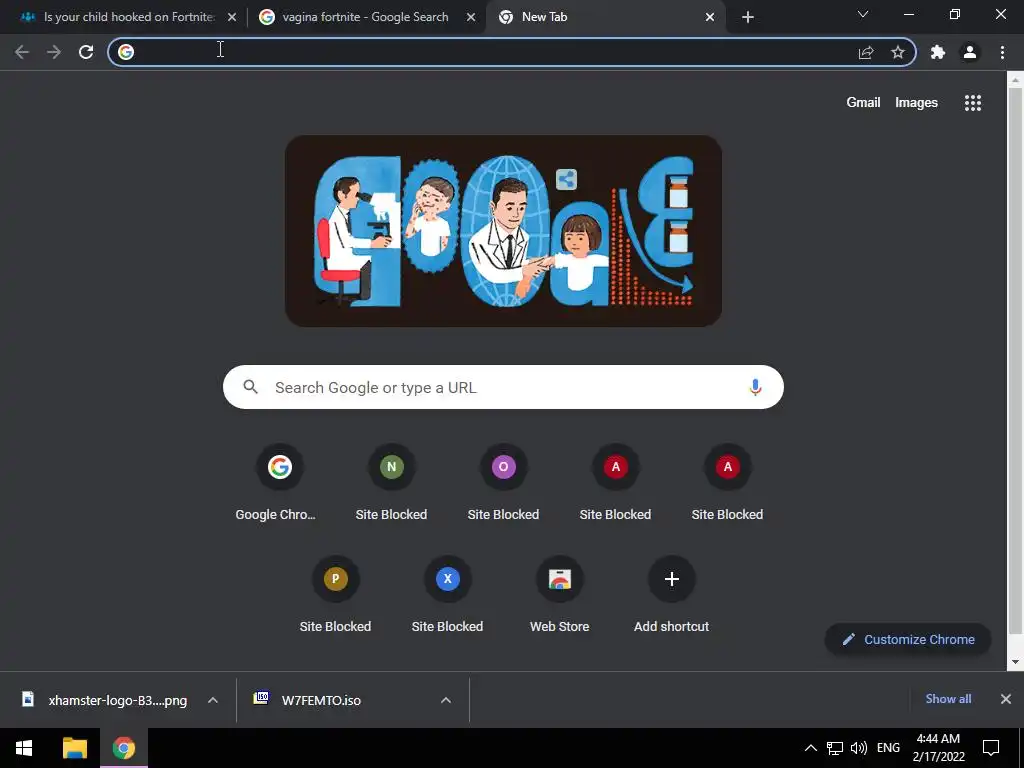Expand options for W7FEMTO.iso download
The image size is (1024, 768).
(x=446, y=700)
